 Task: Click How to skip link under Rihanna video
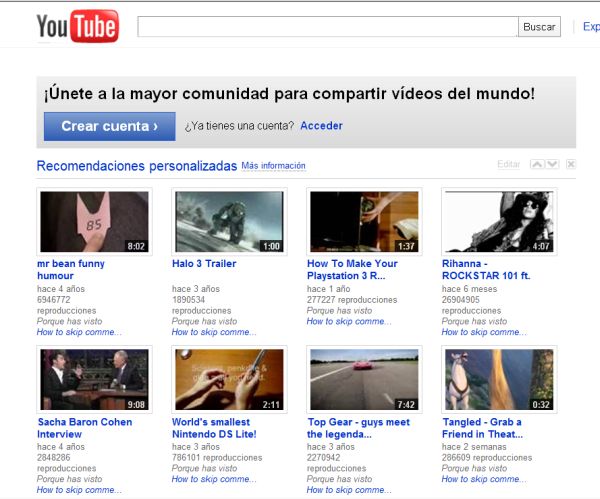coord(484,332)
